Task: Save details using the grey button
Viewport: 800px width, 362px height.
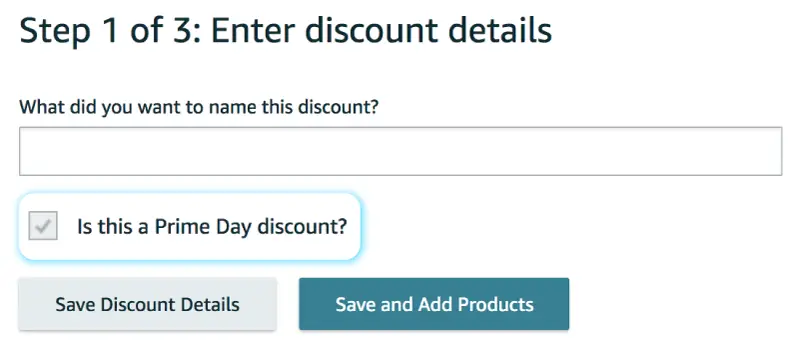Action: coord(147,304)
